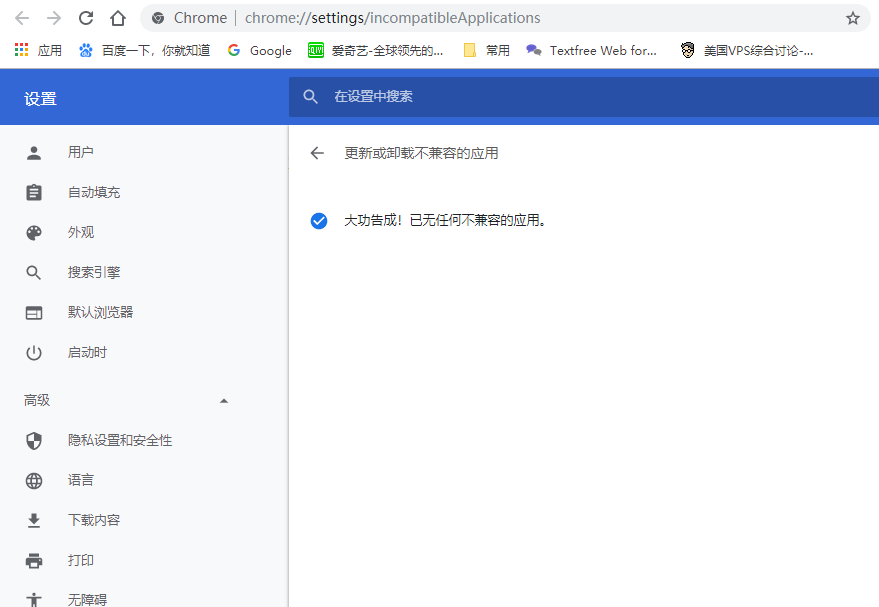The height and width of the screenshot is (607, 879).
Task: Open the 自动填充 settings section
Action: (x=94, y=192)
